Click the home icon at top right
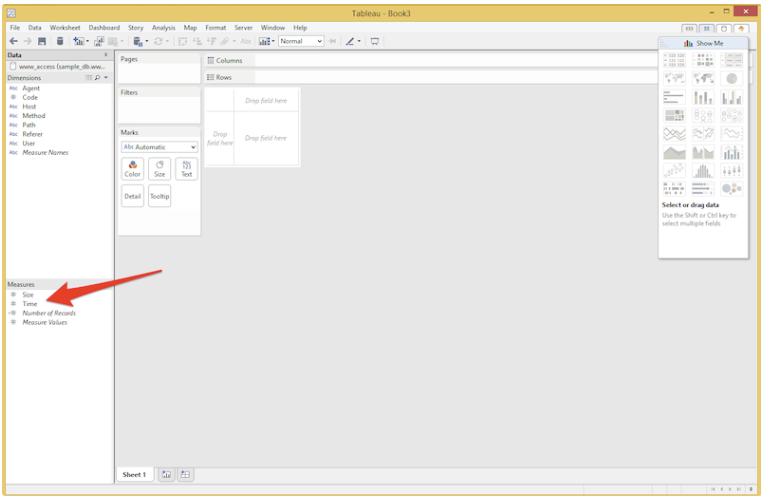 741,28
